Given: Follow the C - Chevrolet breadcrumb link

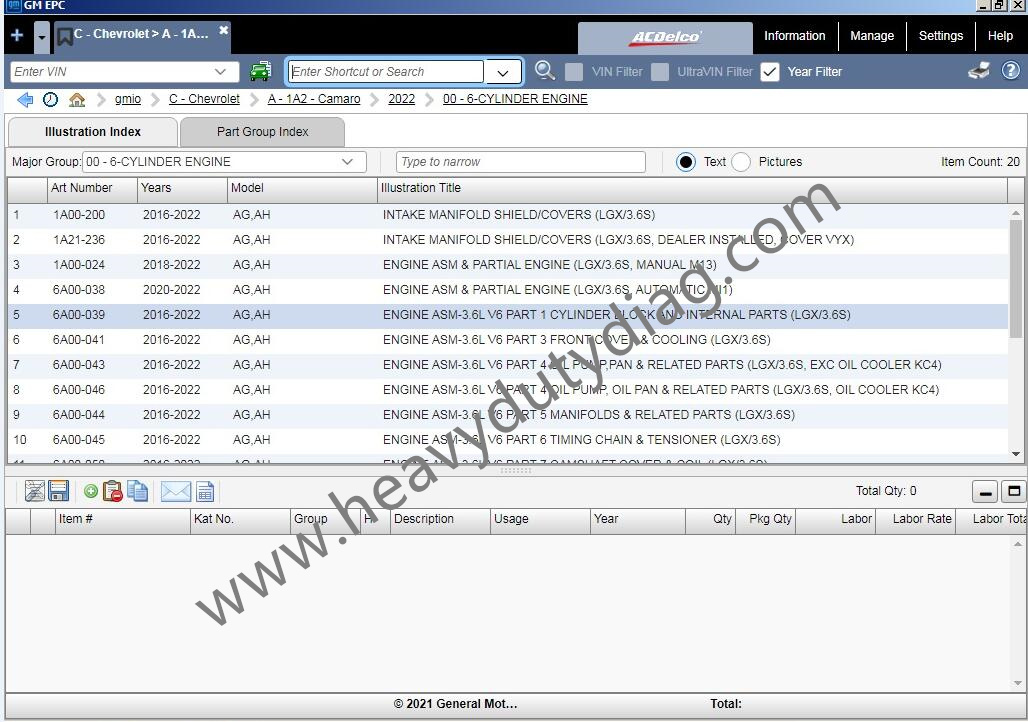Looking at the screenshot, I should click(x=204, y=99).
